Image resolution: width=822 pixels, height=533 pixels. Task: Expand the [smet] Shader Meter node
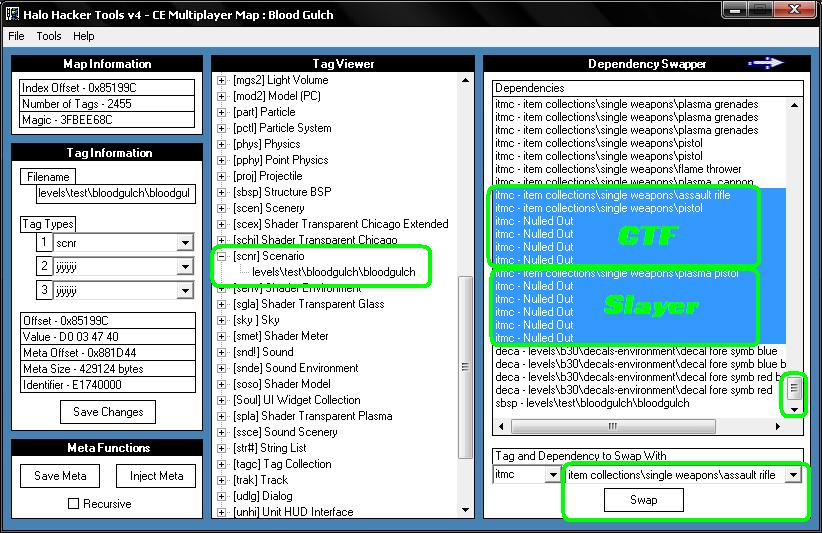(222, 336)
